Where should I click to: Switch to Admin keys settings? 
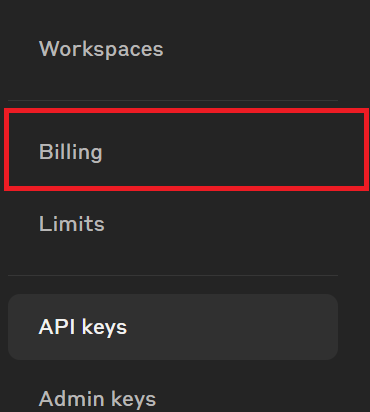173,398
